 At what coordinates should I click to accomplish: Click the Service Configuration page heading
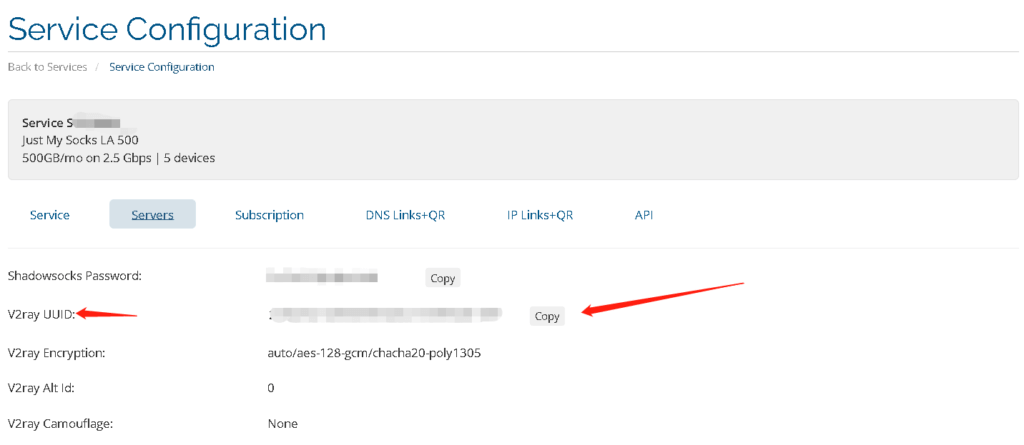pyautogui.click(x=167, y=29)
